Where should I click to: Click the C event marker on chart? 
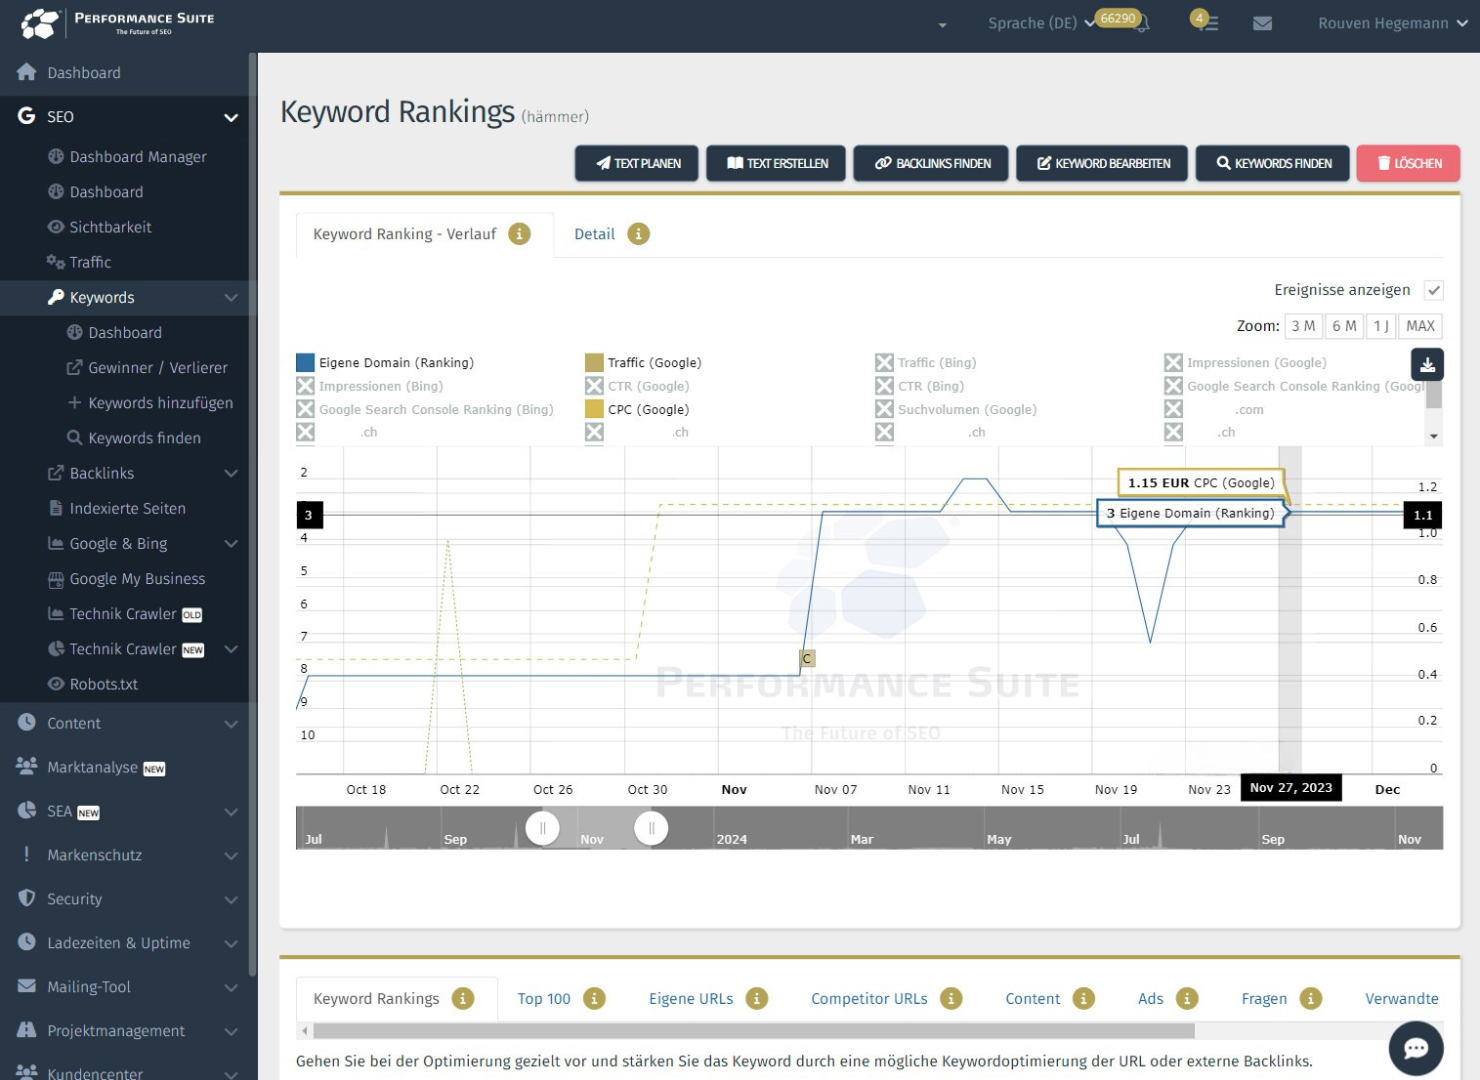click(x=807, y=659)
